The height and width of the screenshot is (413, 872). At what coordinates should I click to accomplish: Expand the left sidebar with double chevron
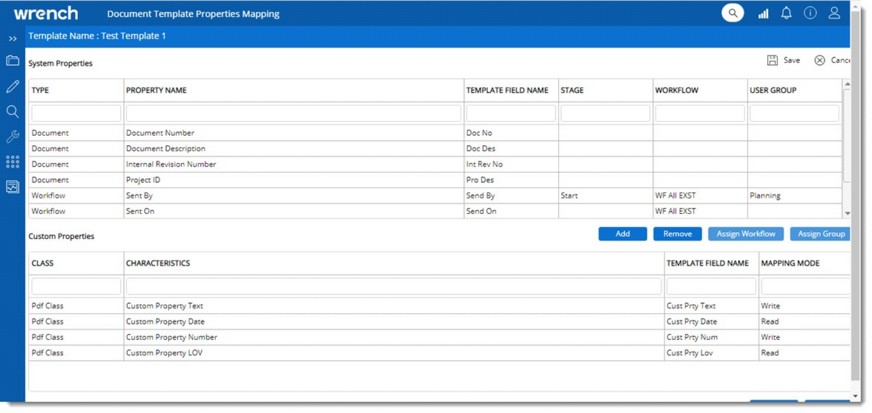[x=13, y=38]
